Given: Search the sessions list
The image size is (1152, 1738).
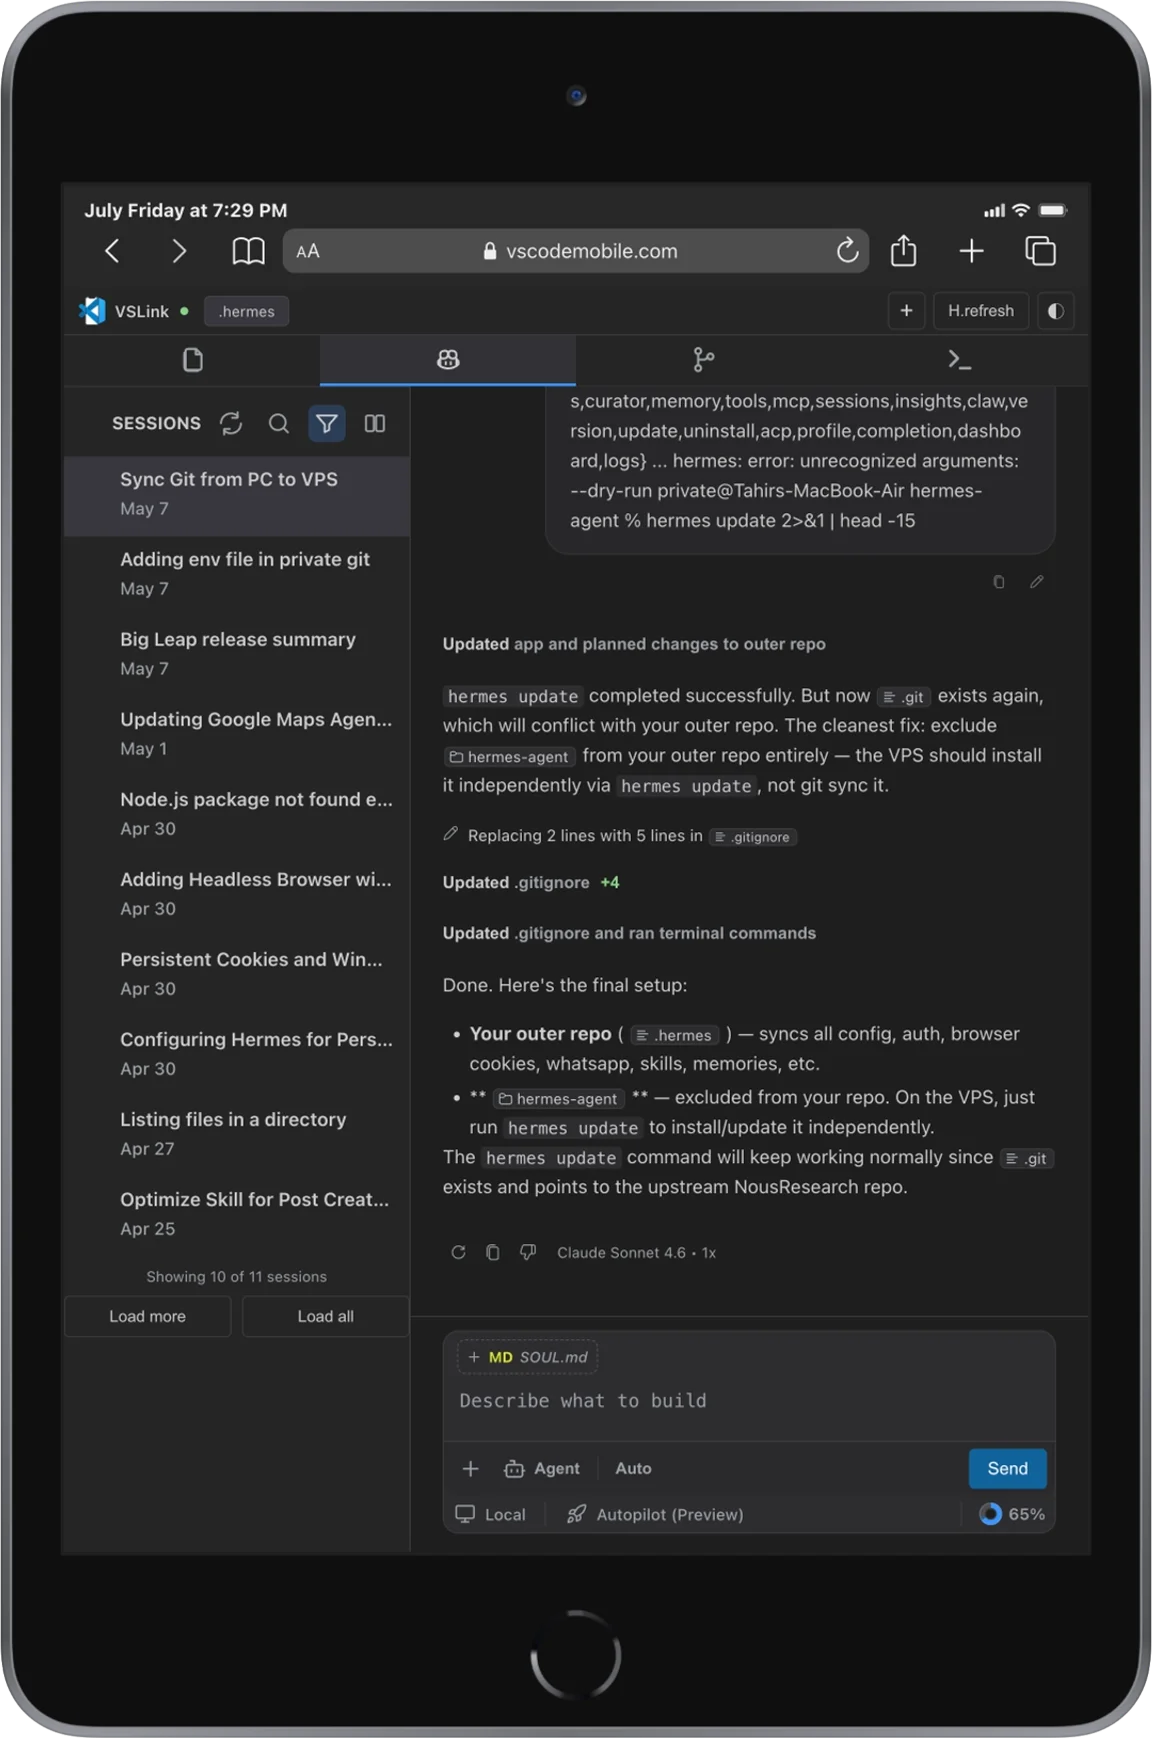Looking at the screenshot, I should point(279,423).
